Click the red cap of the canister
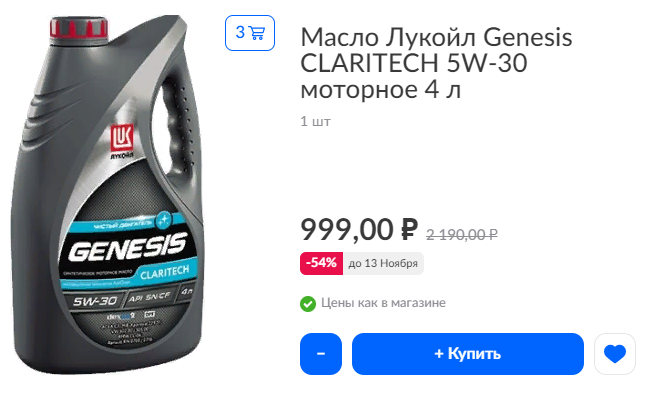Image resolution: width=648 pixels, height=408 pixels. (x=79, y=28)
